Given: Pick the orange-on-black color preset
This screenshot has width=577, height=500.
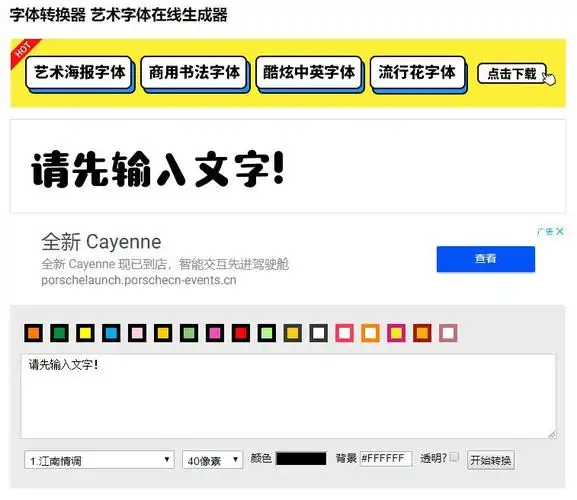Looking at the screenshot, I should tap(33, 333).
